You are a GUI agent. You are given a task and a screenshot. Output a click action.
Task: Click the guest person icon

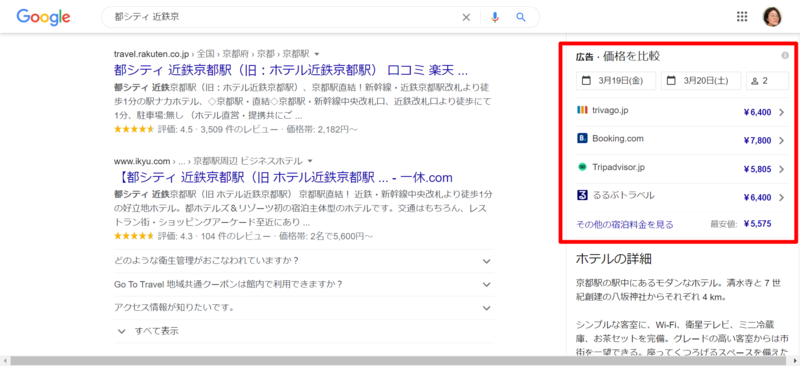[755, 81]
